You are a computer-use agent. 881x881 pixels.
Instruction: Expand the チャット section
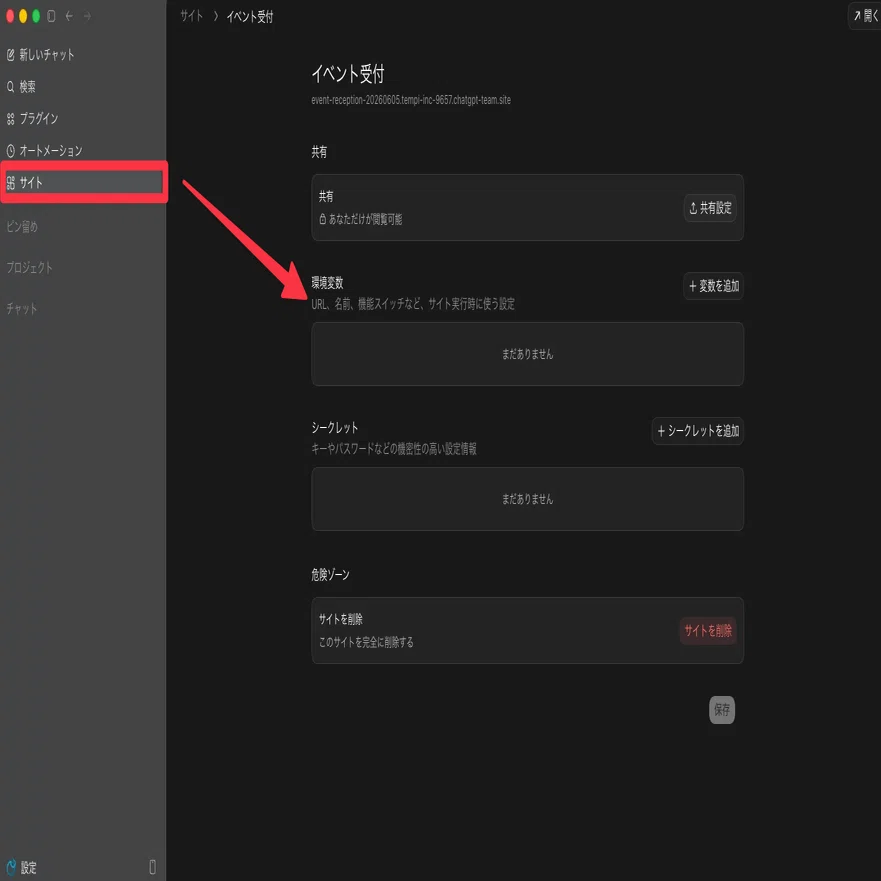pyautogui.click(x=22, y=308)
